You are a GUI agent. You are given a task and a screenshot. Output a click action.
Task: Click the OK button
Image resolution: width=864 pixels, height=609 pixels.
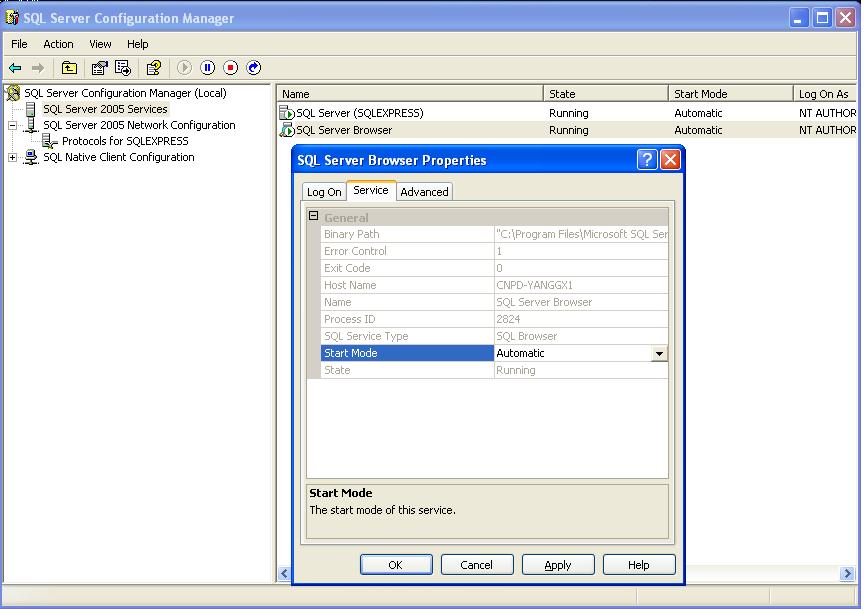point(395,565)
